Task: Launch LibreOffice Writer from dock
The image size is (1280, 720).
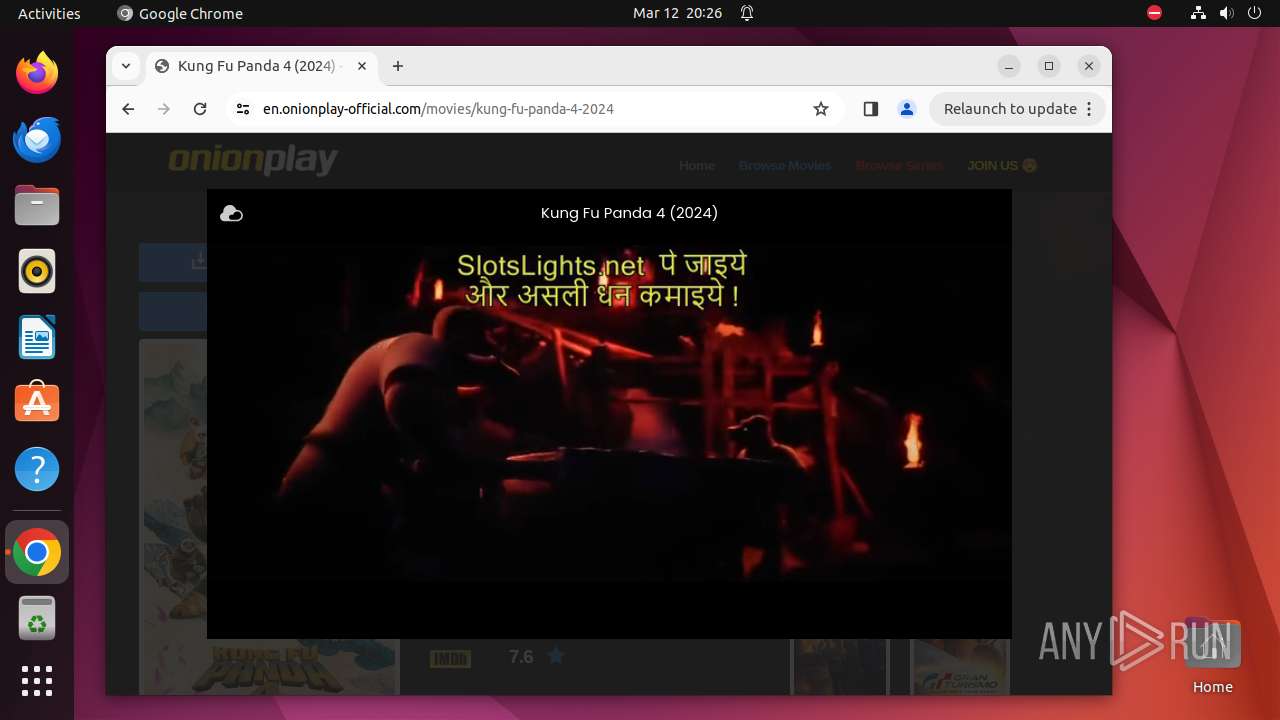Action: click(x=37, y=337)
